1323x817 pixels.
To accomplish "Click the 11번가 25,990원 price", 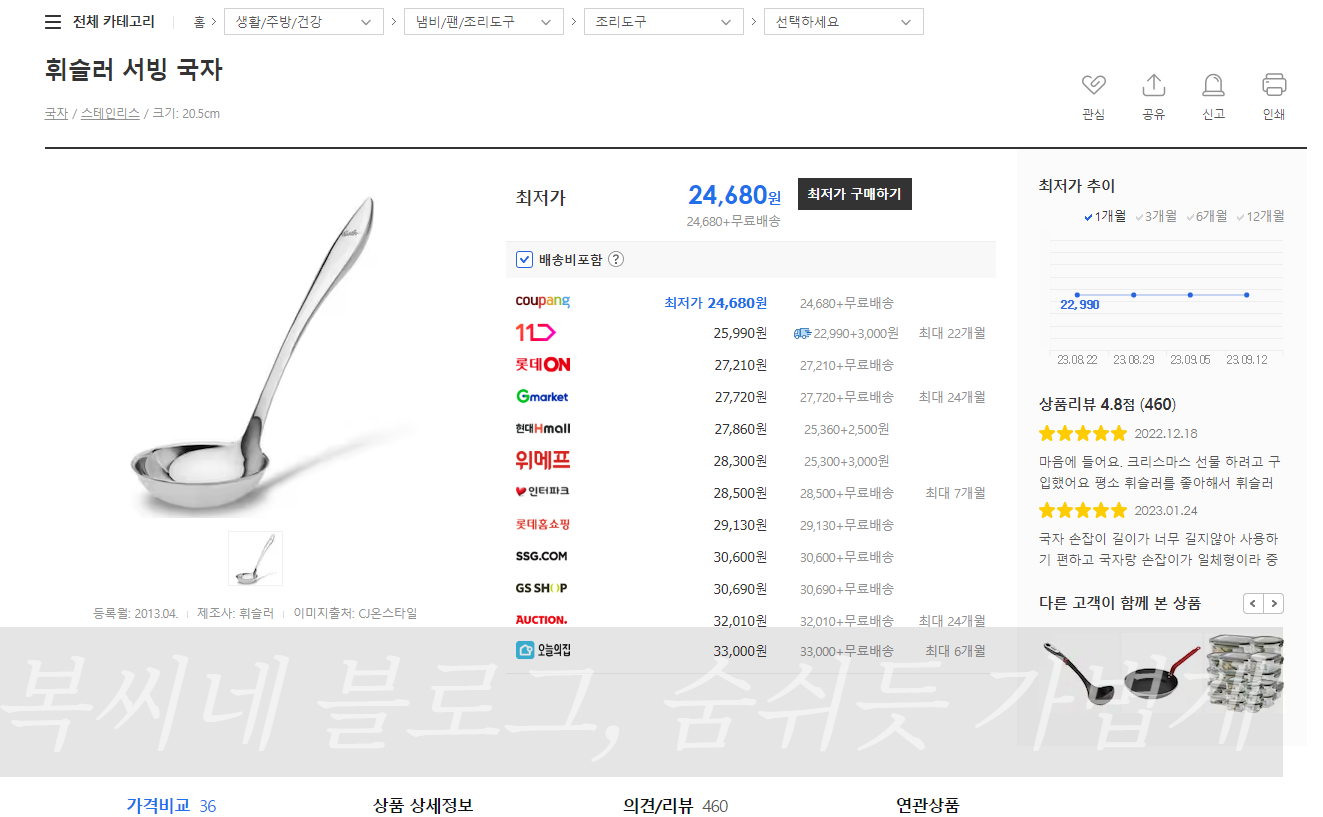I will [740, 333].
